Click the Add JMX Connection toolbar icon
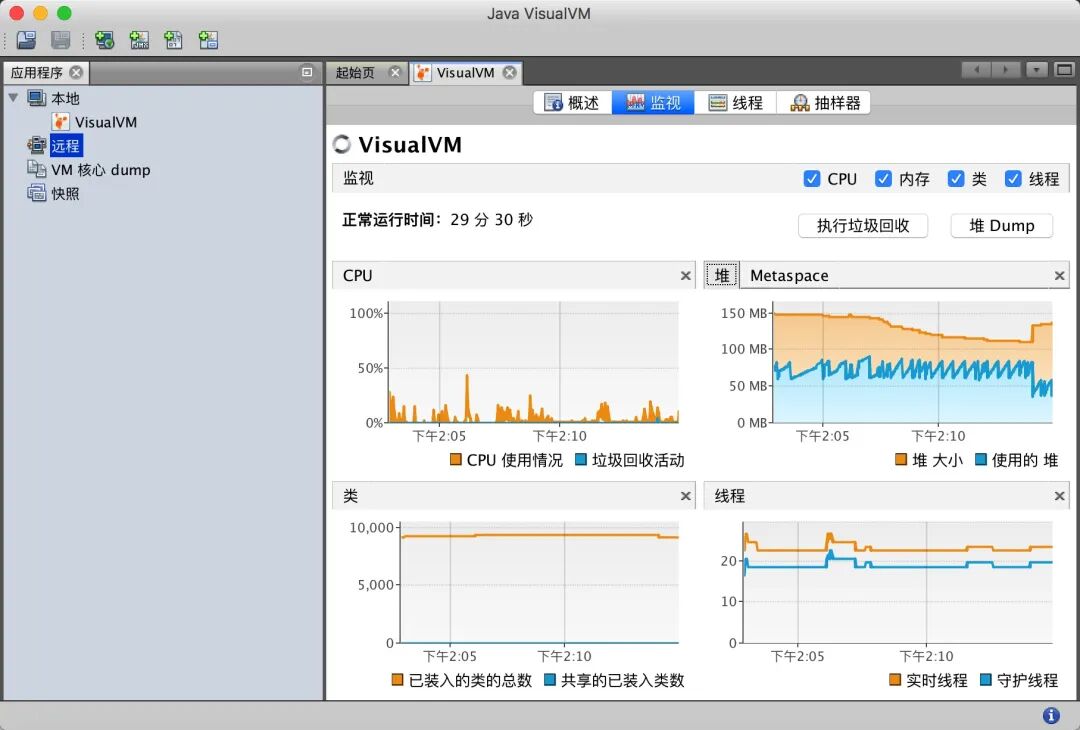The image size is (1080, 730). (x=139, y=40)
